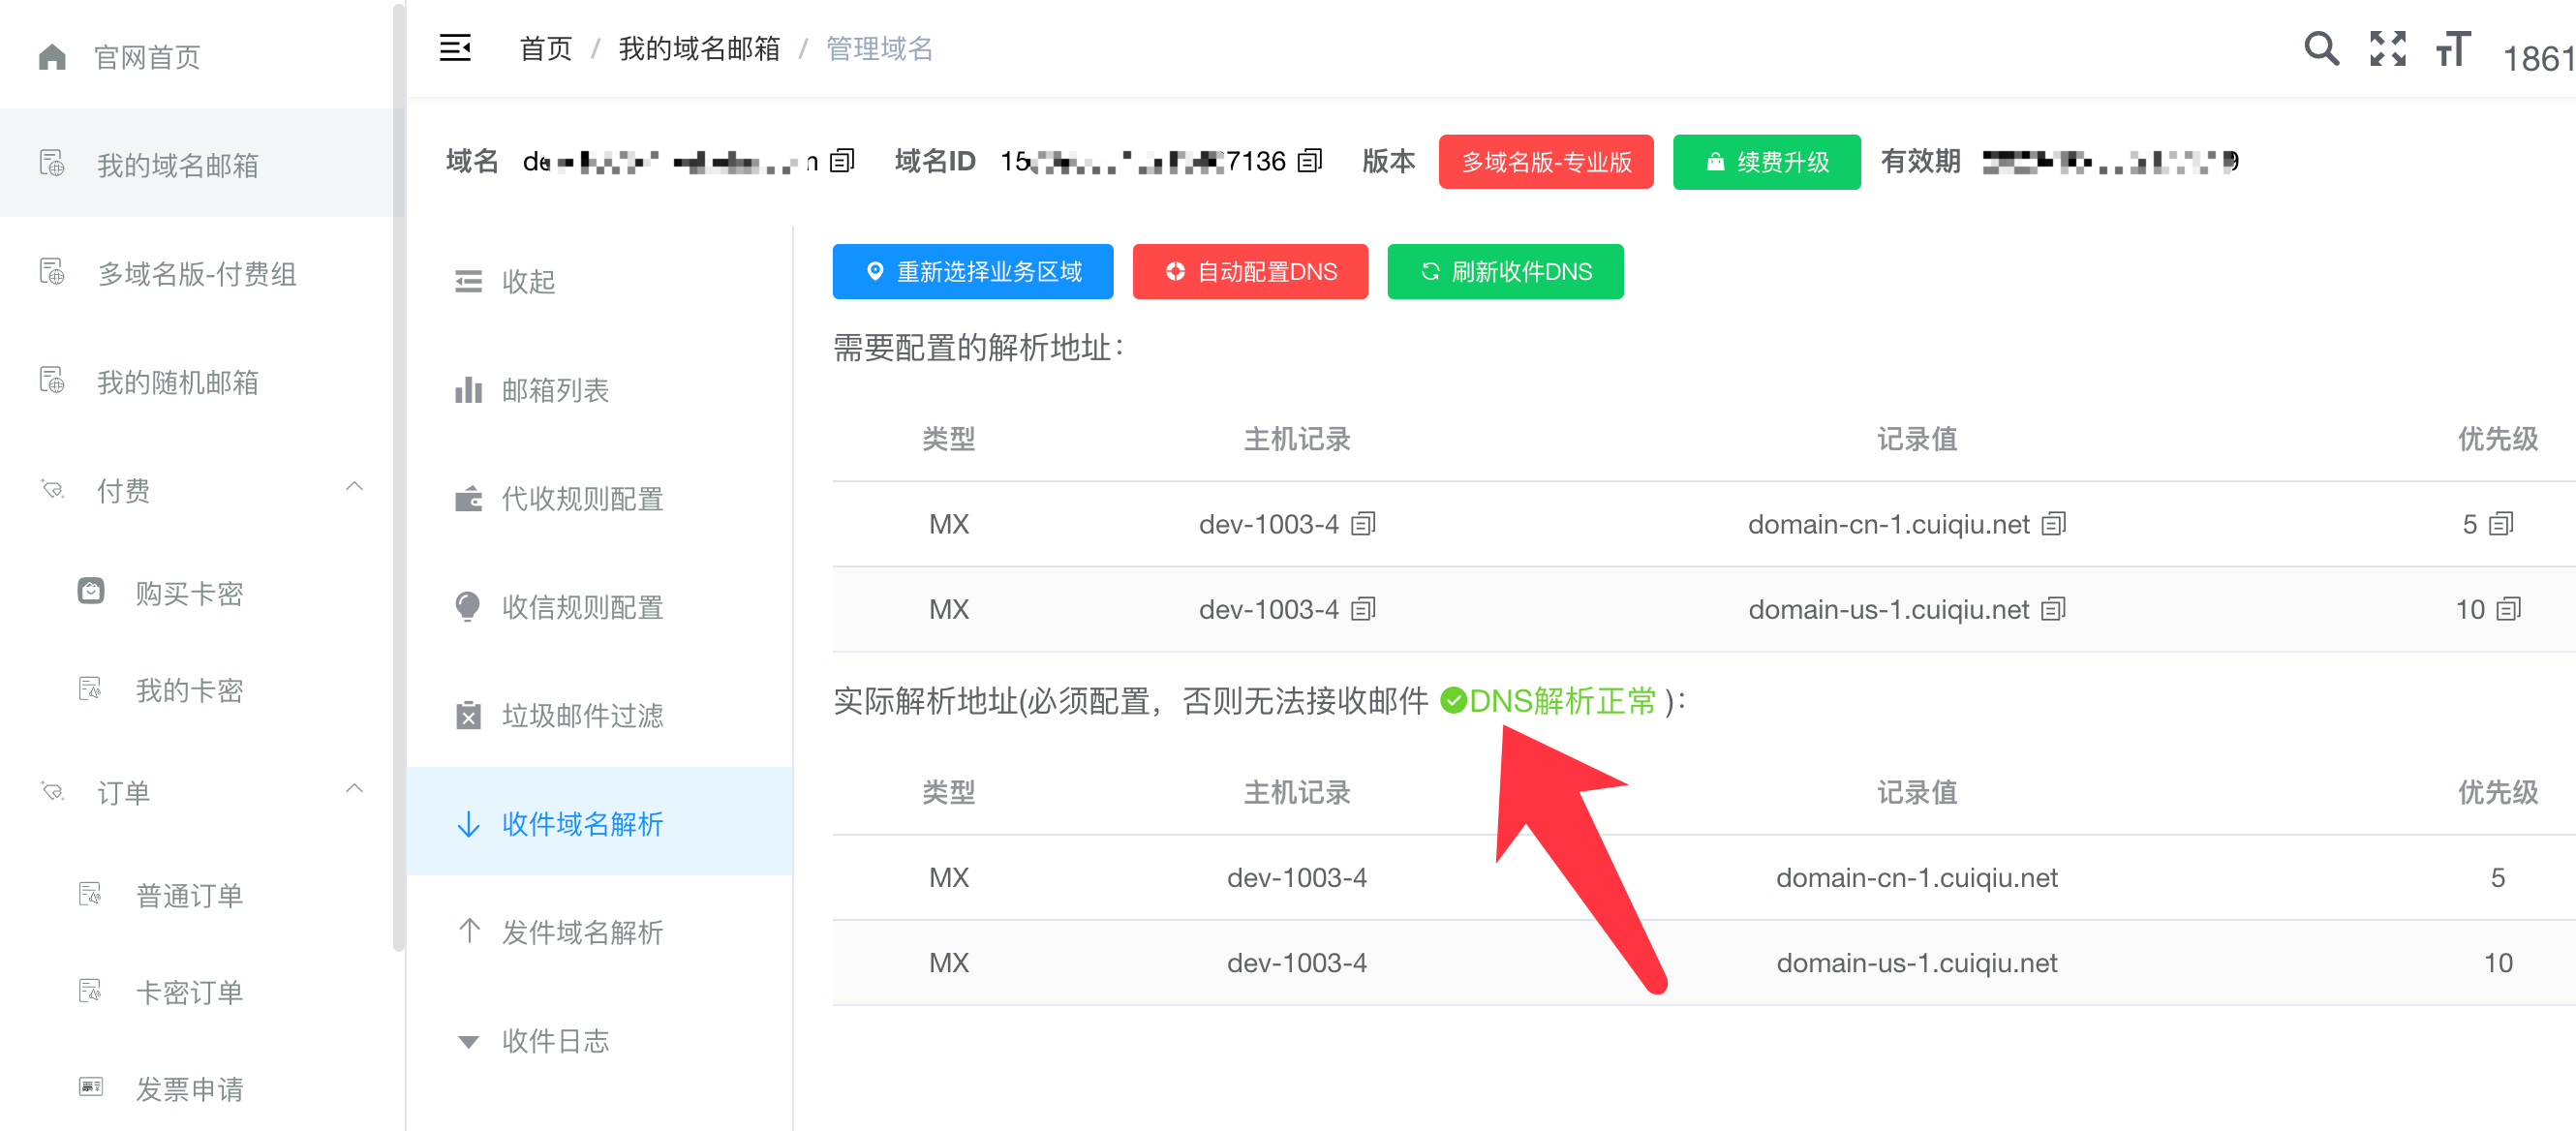Click the bar chart icon for 邮箱列表
The image size is (2576, 1131).
[x=468, y=390]
